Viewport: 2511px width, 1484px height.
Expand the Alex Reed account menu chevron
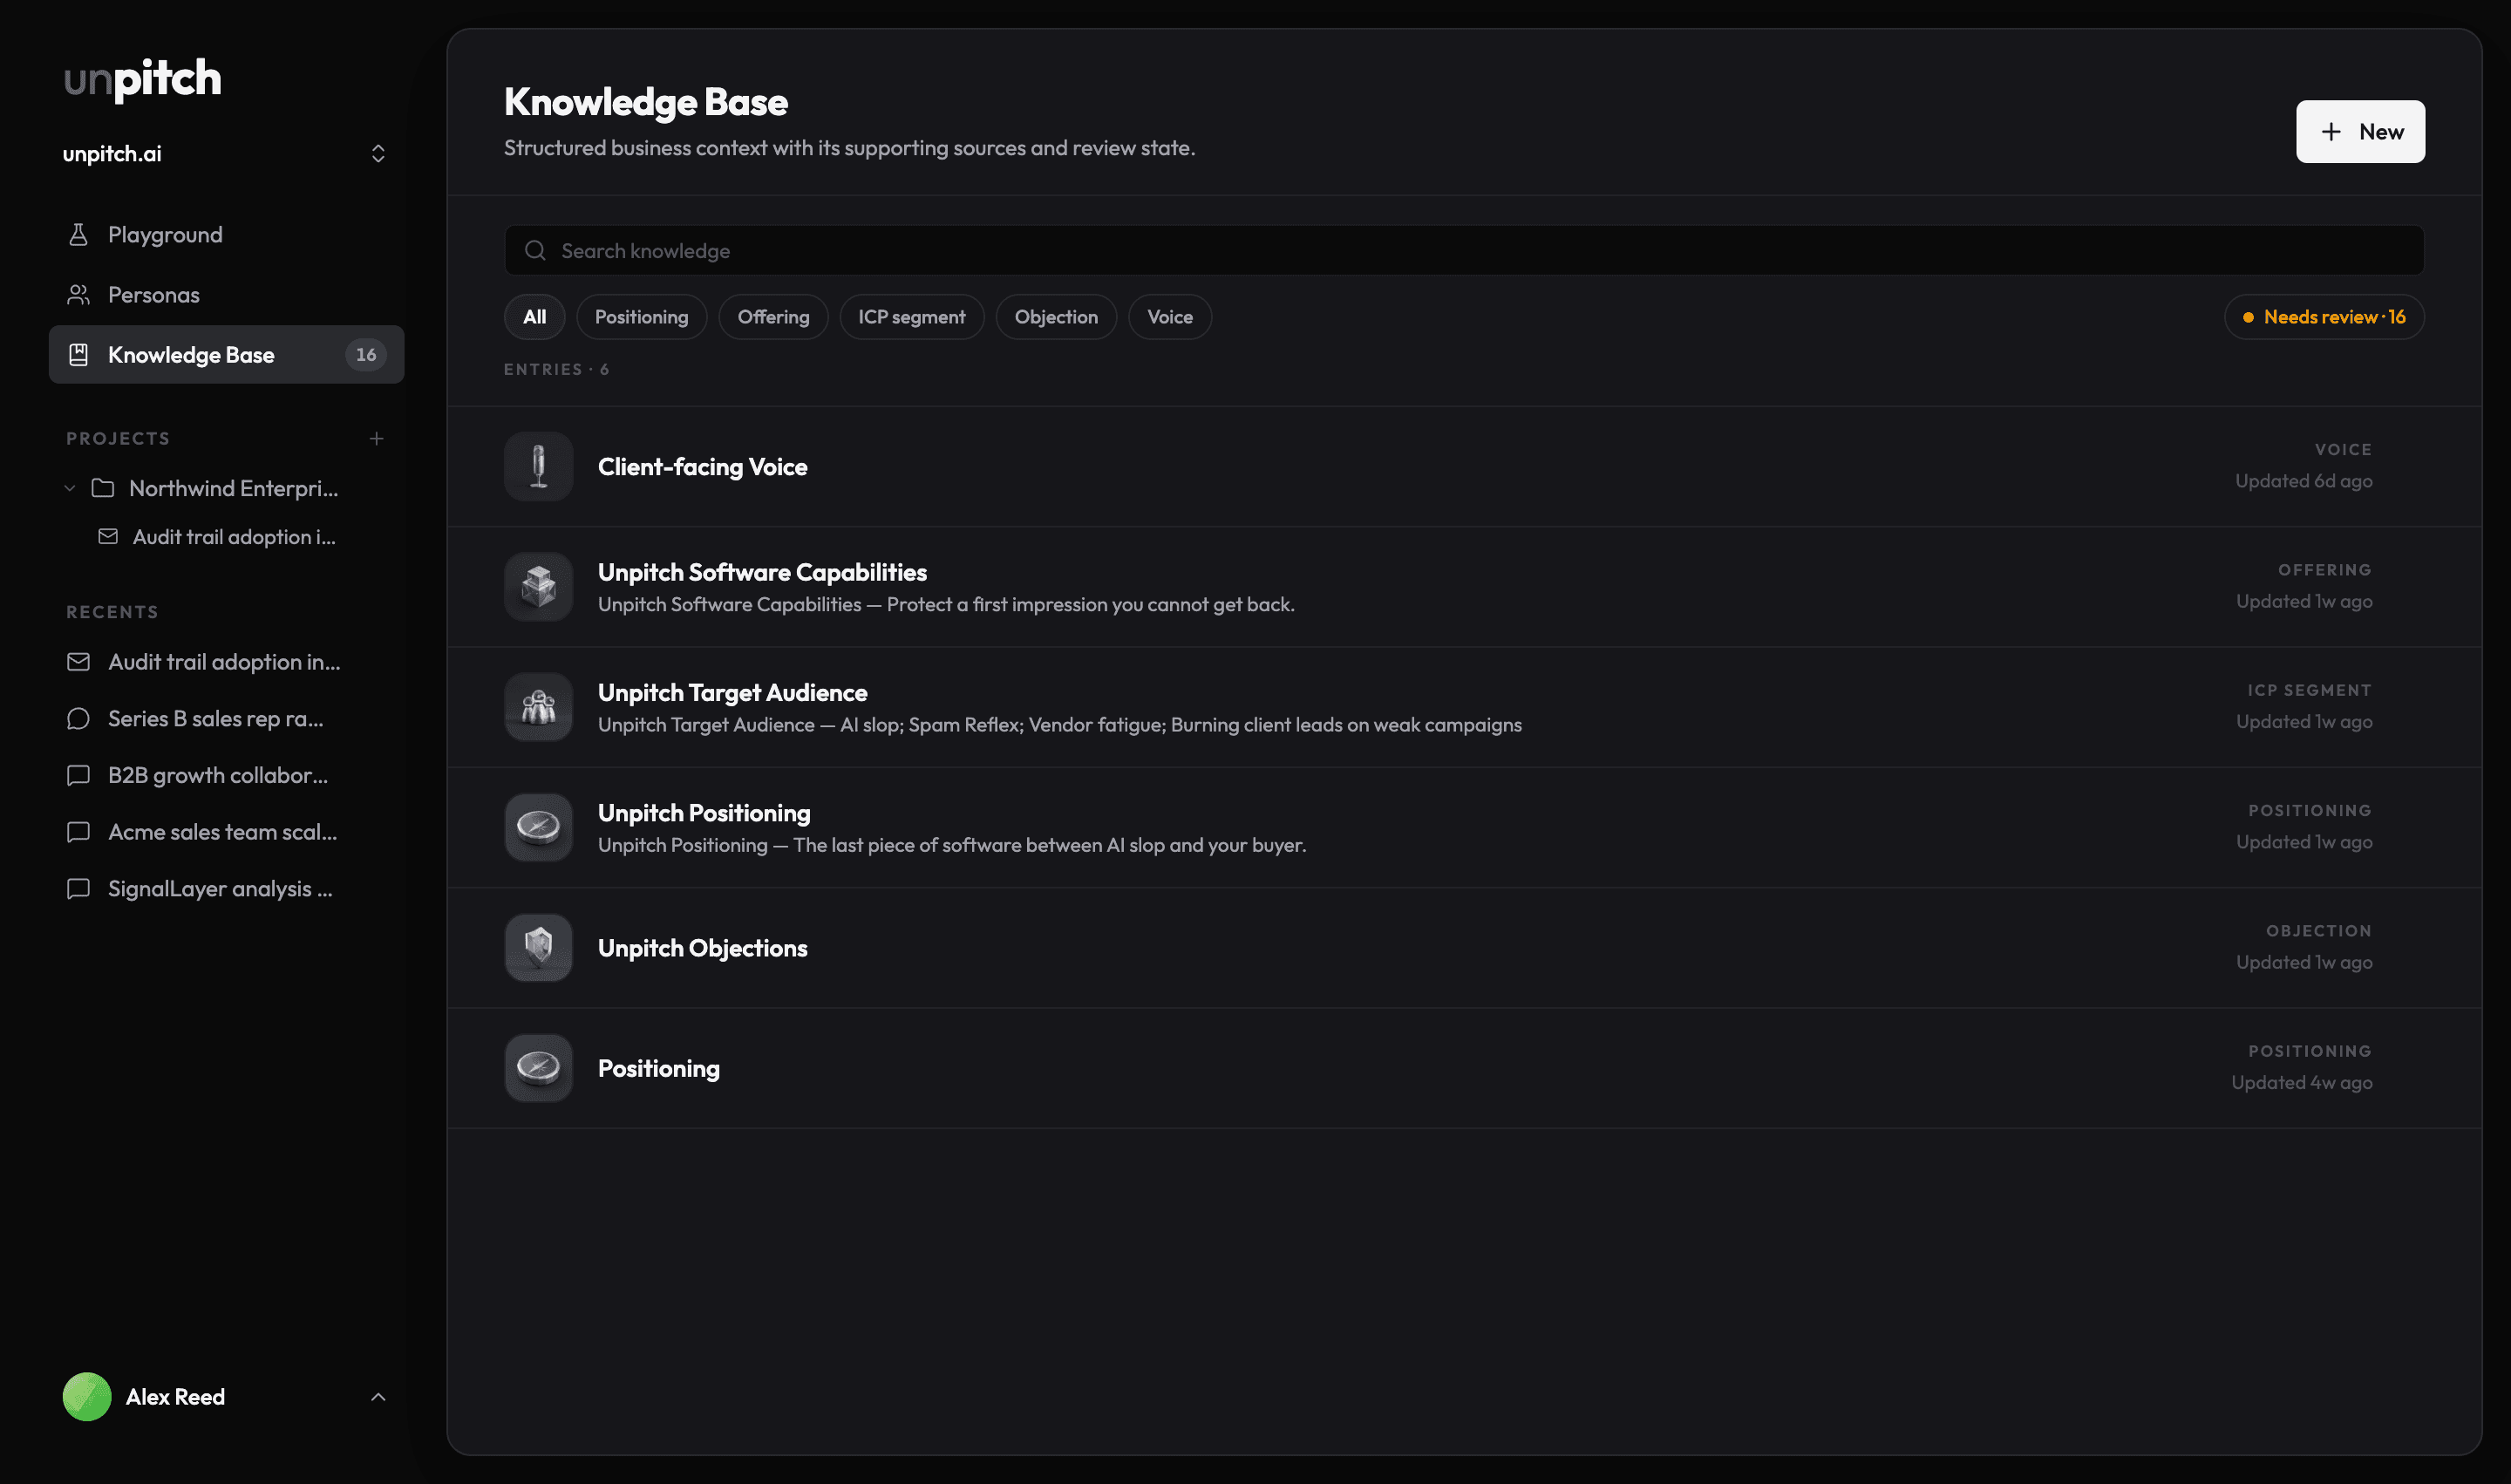[x=378, y=1396]
